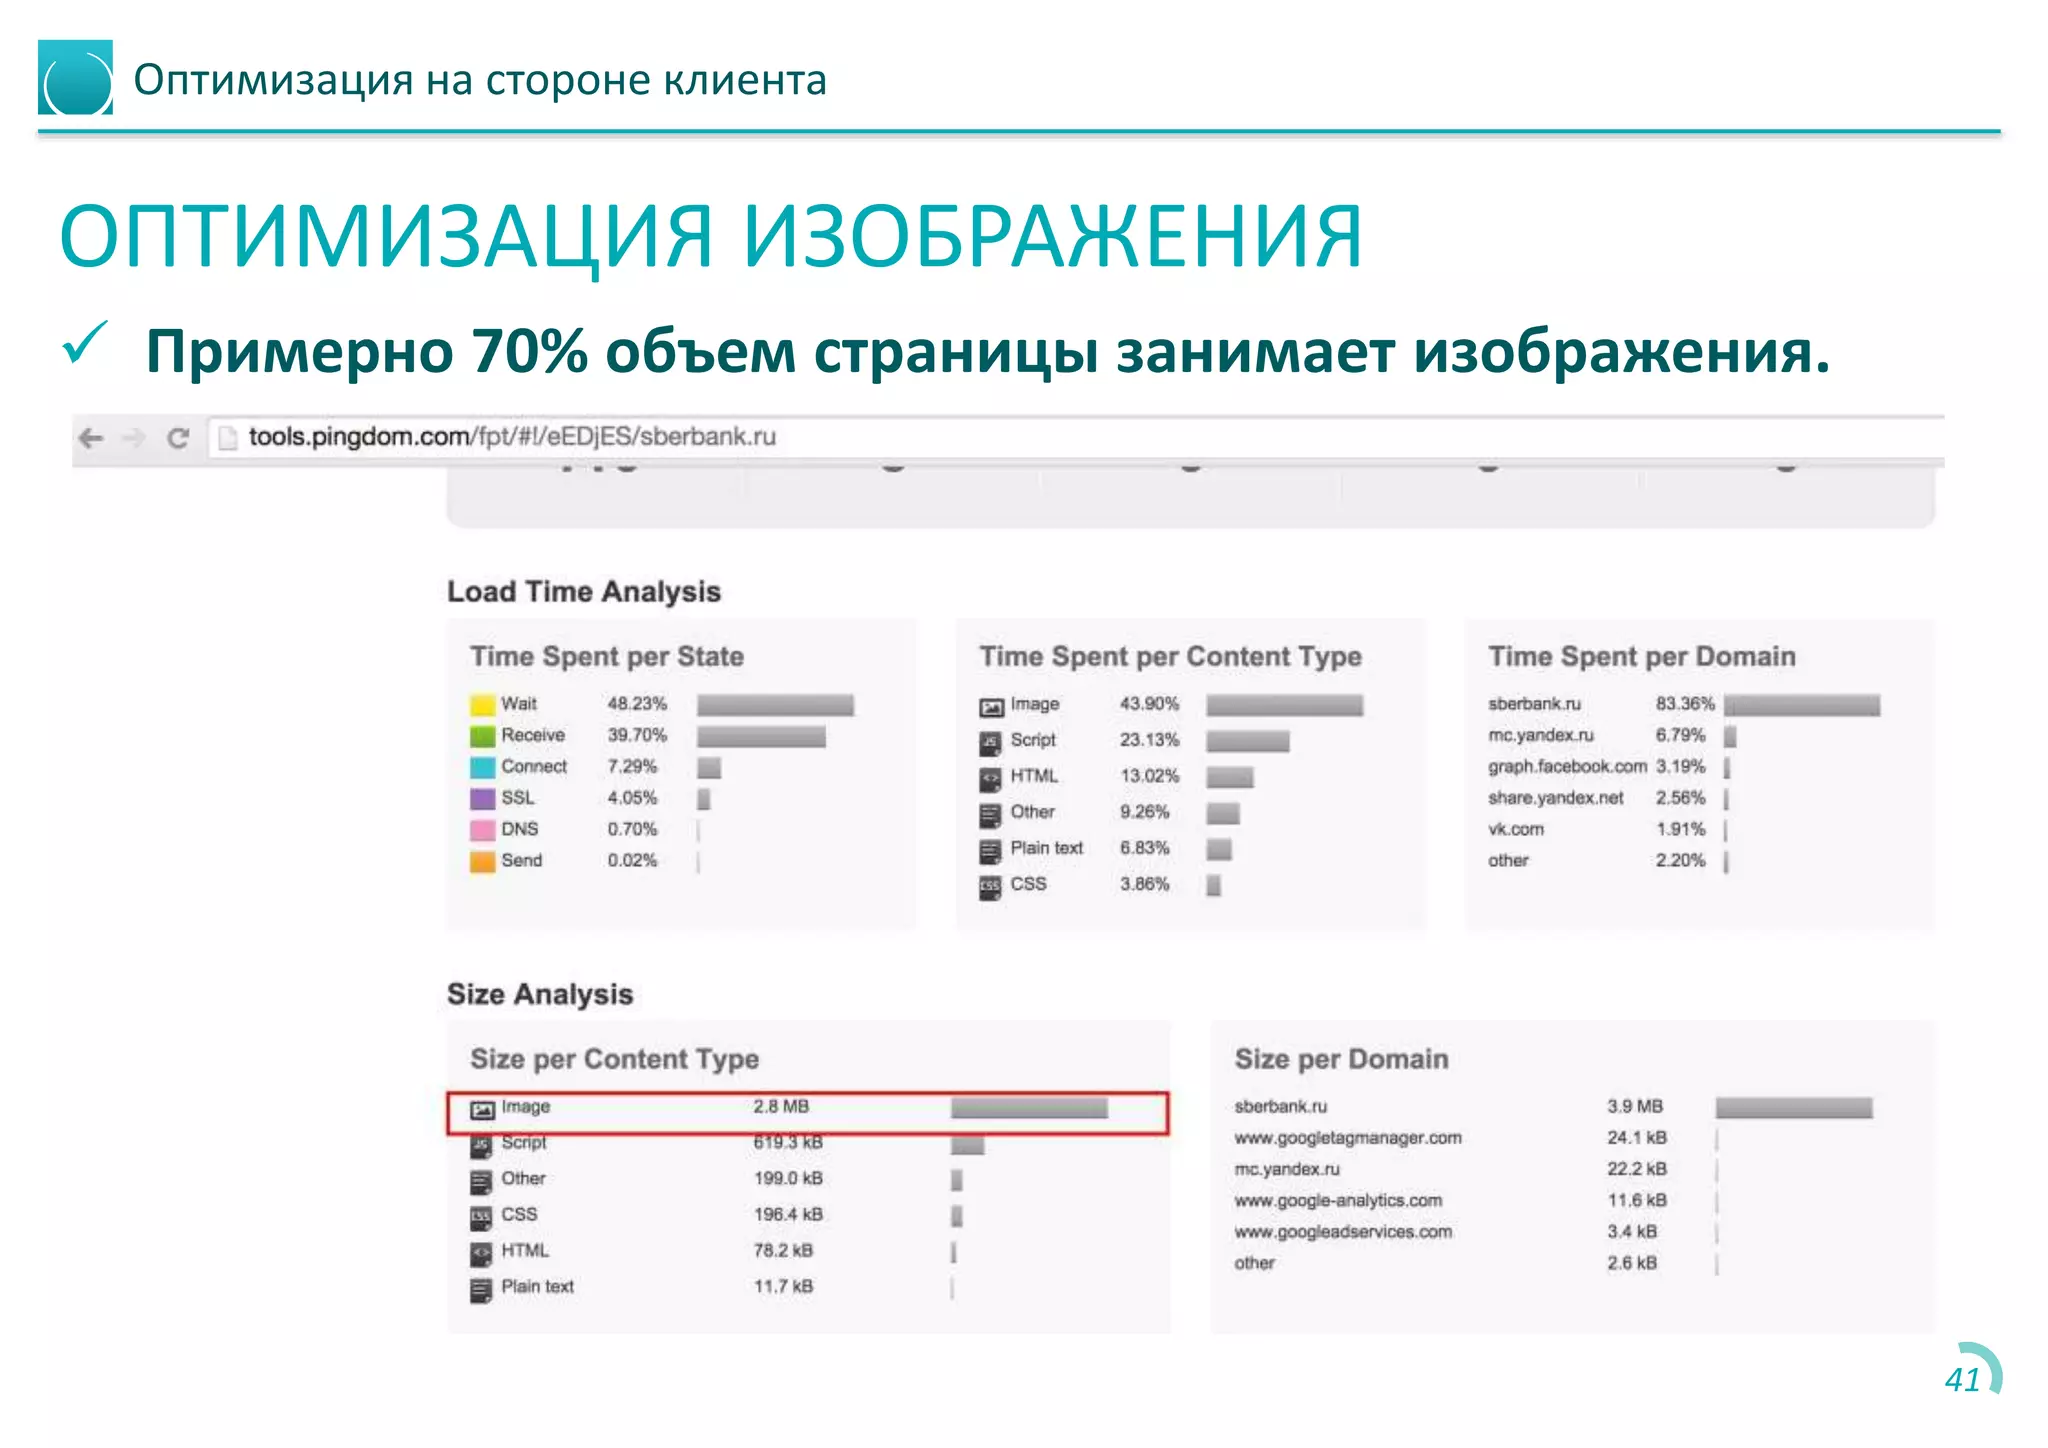Viewport: 2048px width, 1448px height.
Task: Click the Wait bar in Time Spent per State
Action: [x=775, y=705]
